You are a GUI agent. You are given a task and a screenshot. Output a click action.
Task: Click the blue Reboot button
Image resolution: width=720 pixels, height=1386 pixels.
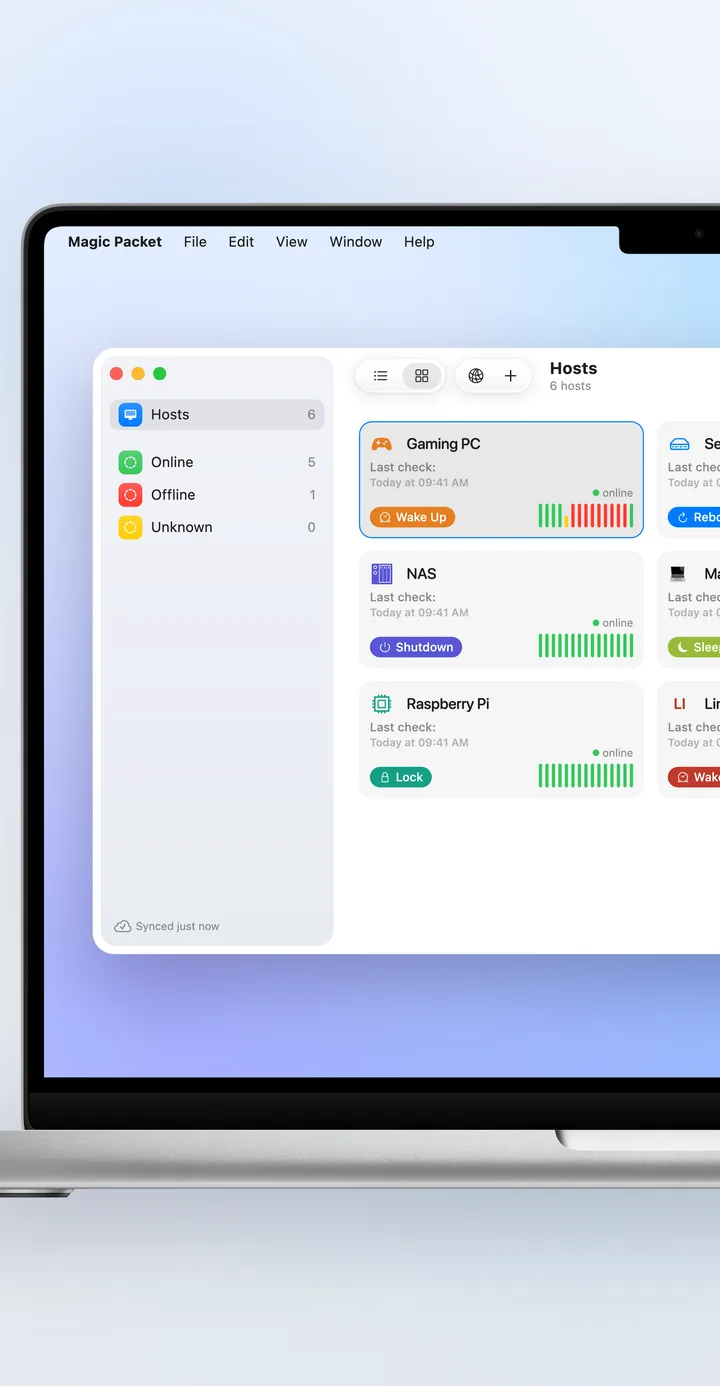pos(694,517)
